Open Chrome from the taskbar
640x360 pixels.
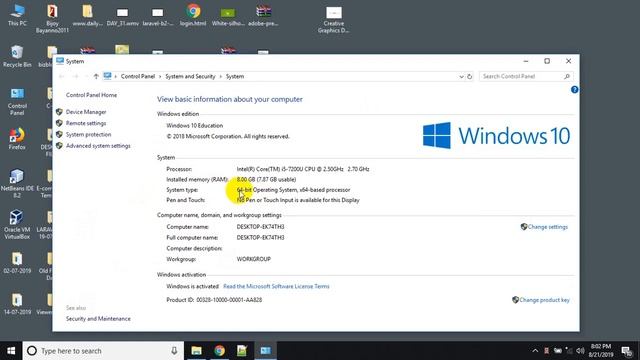[220, 351]
